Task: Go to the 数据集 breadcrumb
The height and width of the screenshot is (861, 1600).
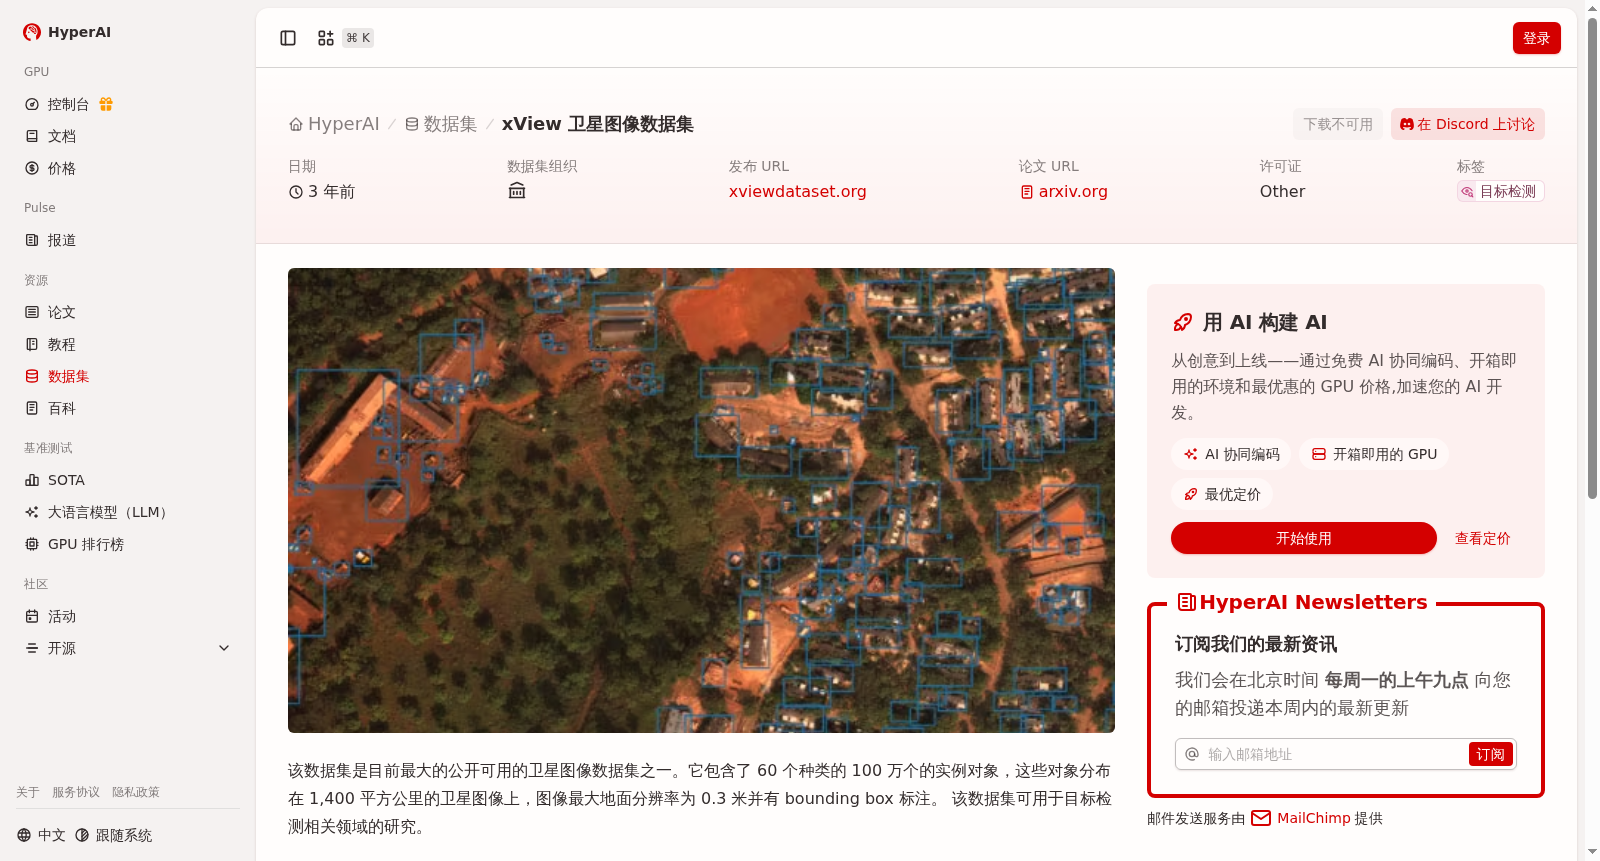Action: pyautogui.click(x=441, y=124)
